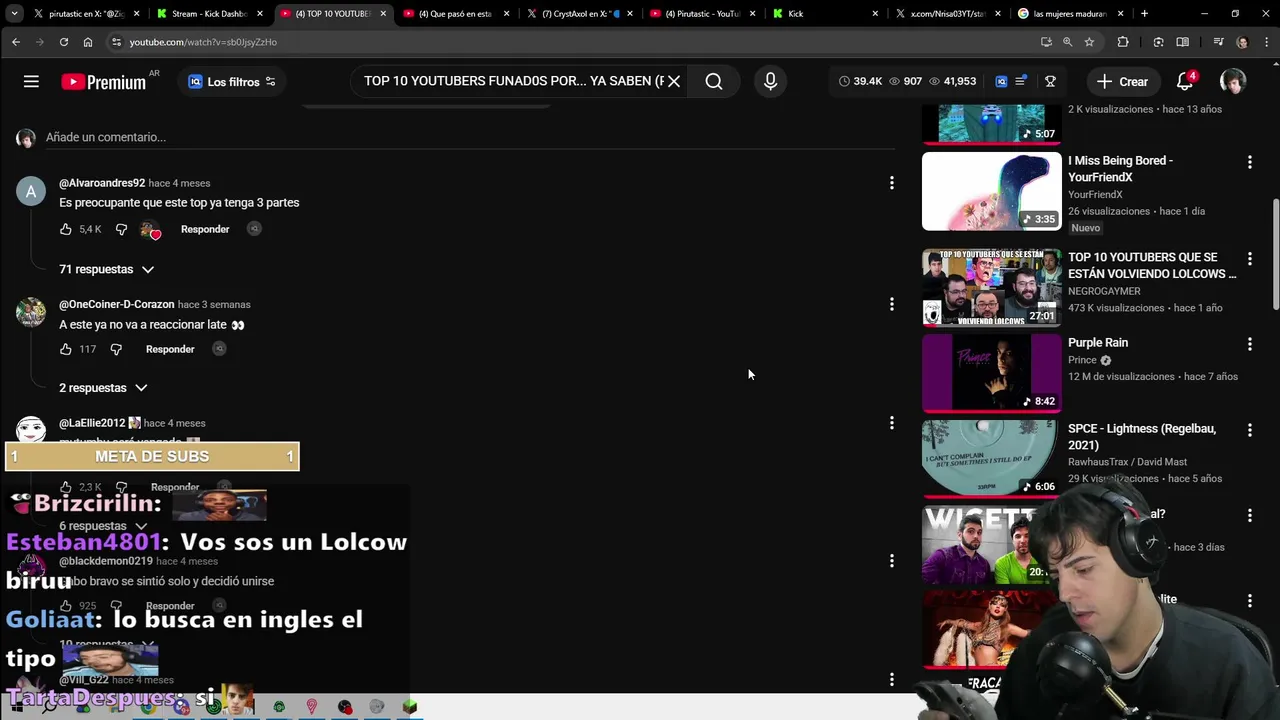Open @Alvaroandres92 channel link
This screenshot has height=720, width=1280.
tap(102, 183)
